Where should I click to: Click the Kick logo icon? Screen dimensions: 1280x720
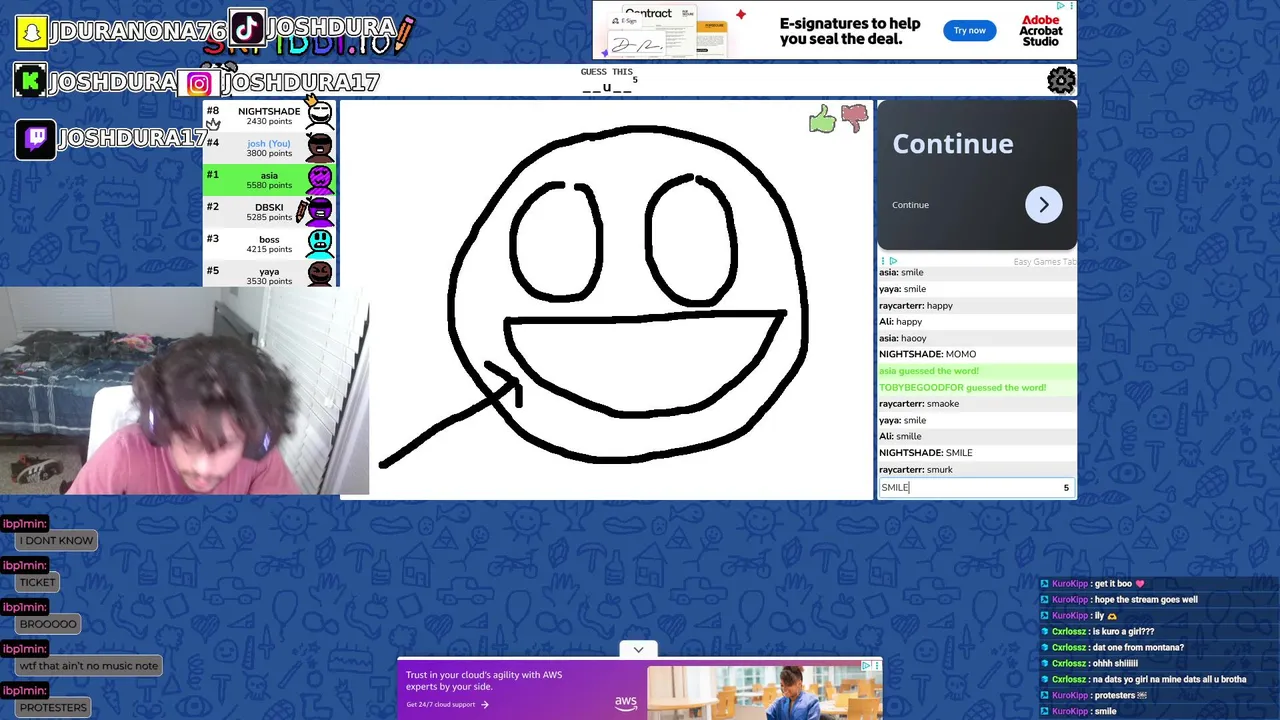click(30, 81)
